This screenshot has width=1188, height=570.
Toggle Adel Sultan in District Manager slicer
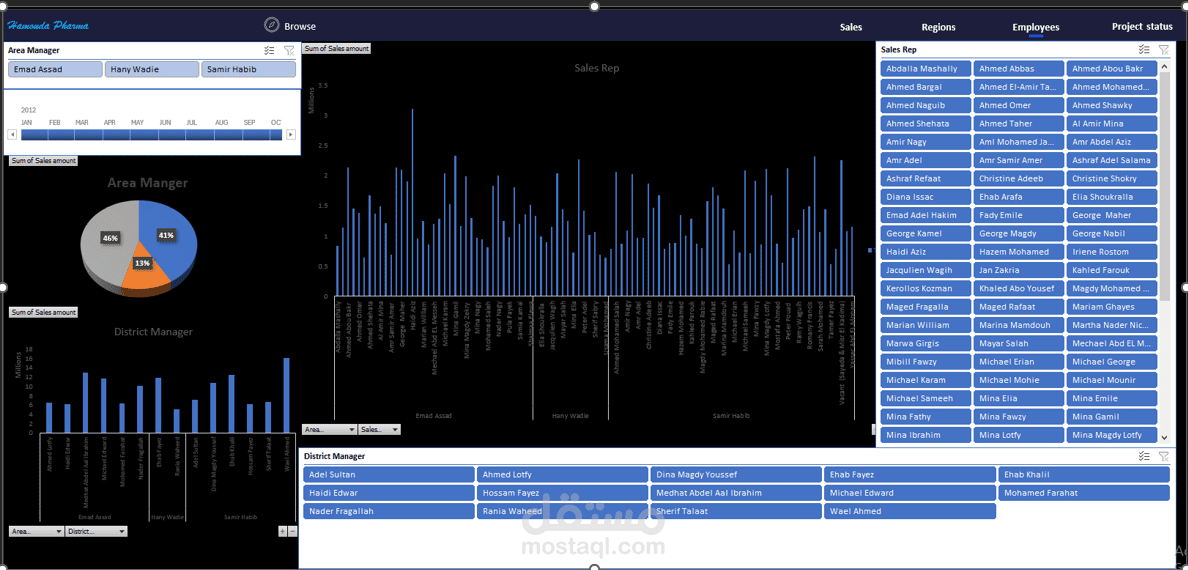388,475
